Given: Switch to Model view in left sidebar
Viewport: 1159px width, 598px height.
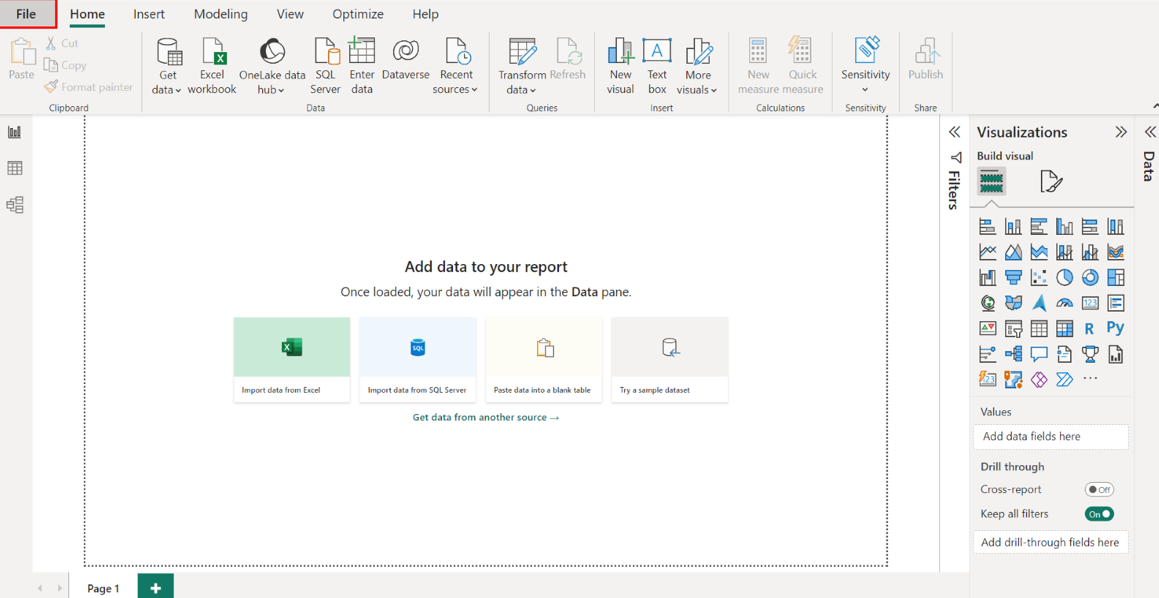Looking at the screenshot, I should [x=15, y=205].
